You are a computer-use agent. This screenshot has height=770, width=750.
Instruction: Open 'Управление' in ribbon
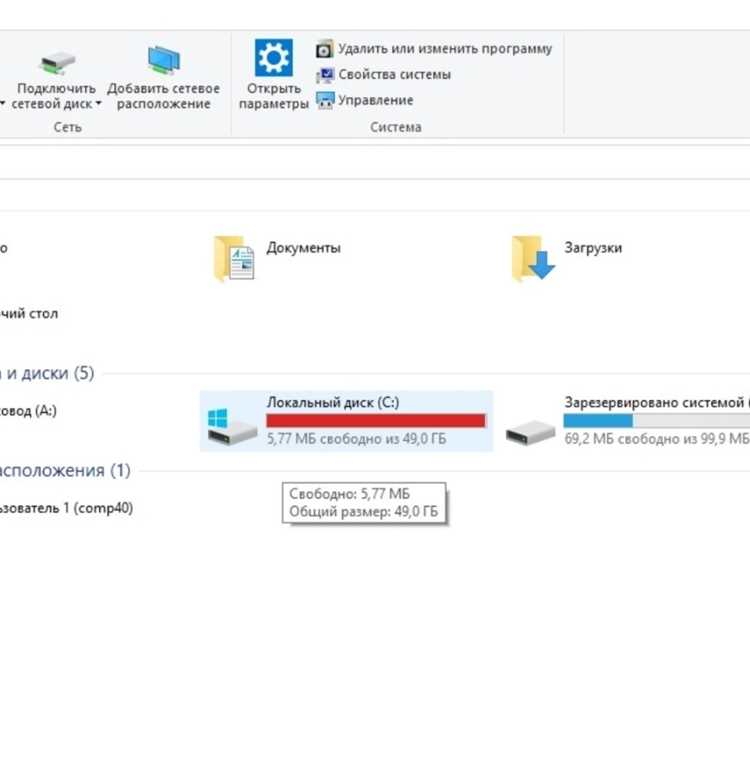(376, 100)
